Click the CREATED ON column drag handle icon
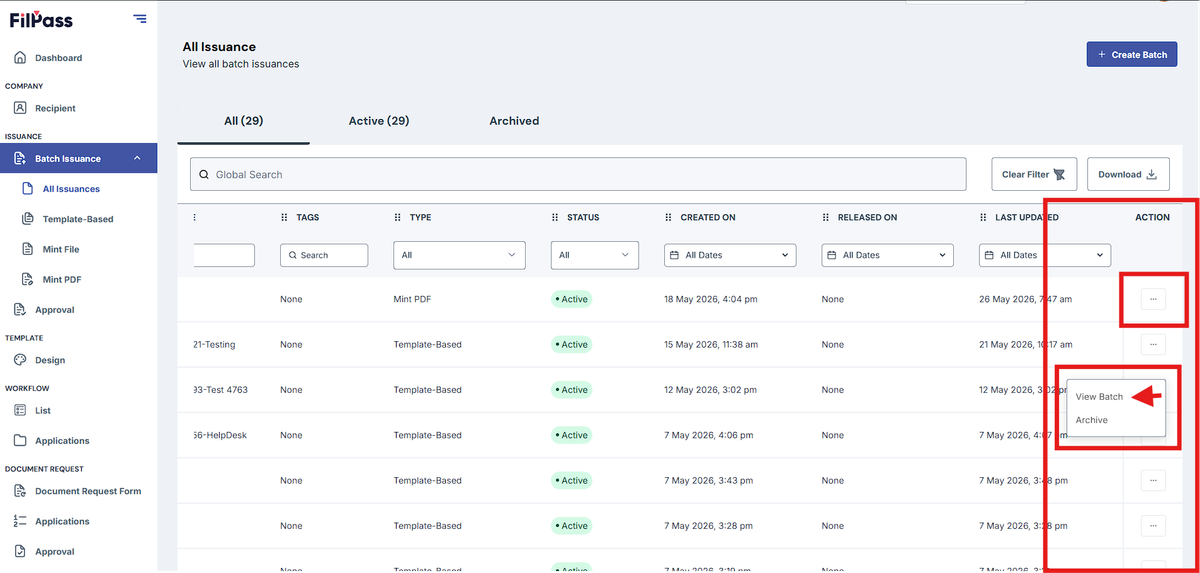Image resolution: width=1200 pixels, height=573 pixels. pyautogui.click(x=669, y=217)
